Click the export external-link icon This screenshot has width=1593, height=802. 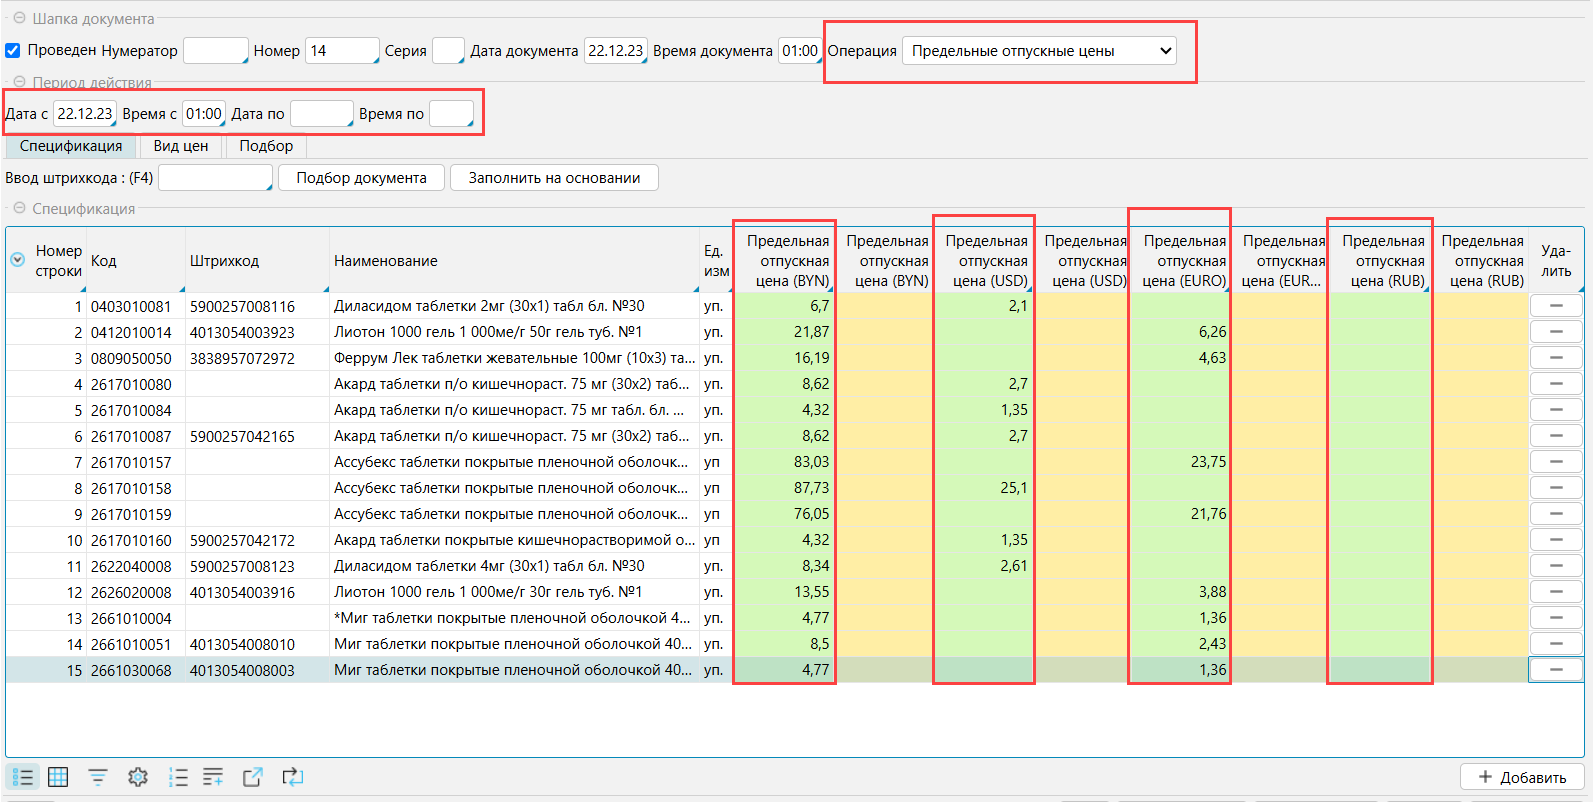253,777
